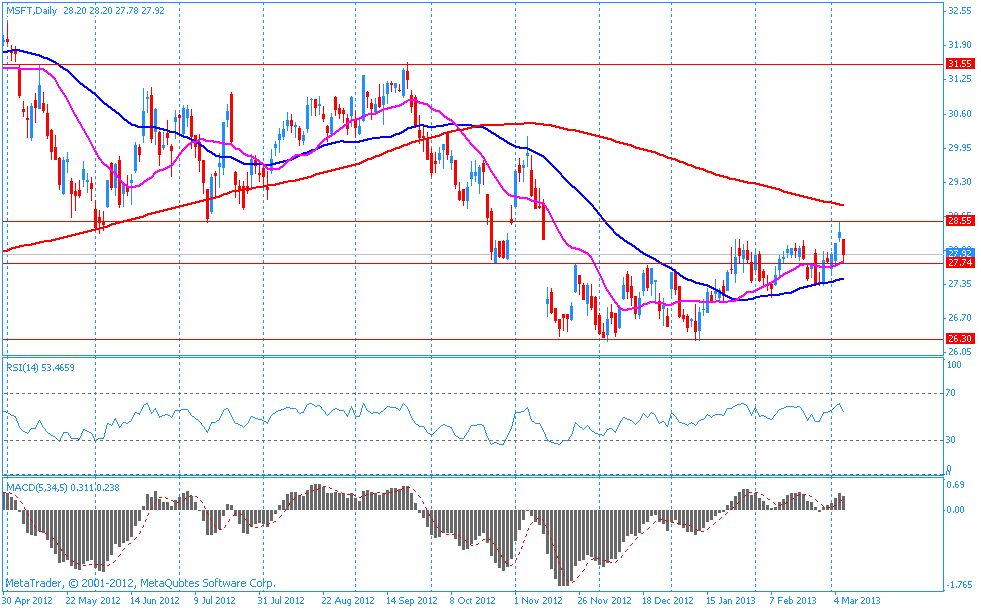Select the red 28.55 price level tag

pyautogui.click(x=960, y=220)
